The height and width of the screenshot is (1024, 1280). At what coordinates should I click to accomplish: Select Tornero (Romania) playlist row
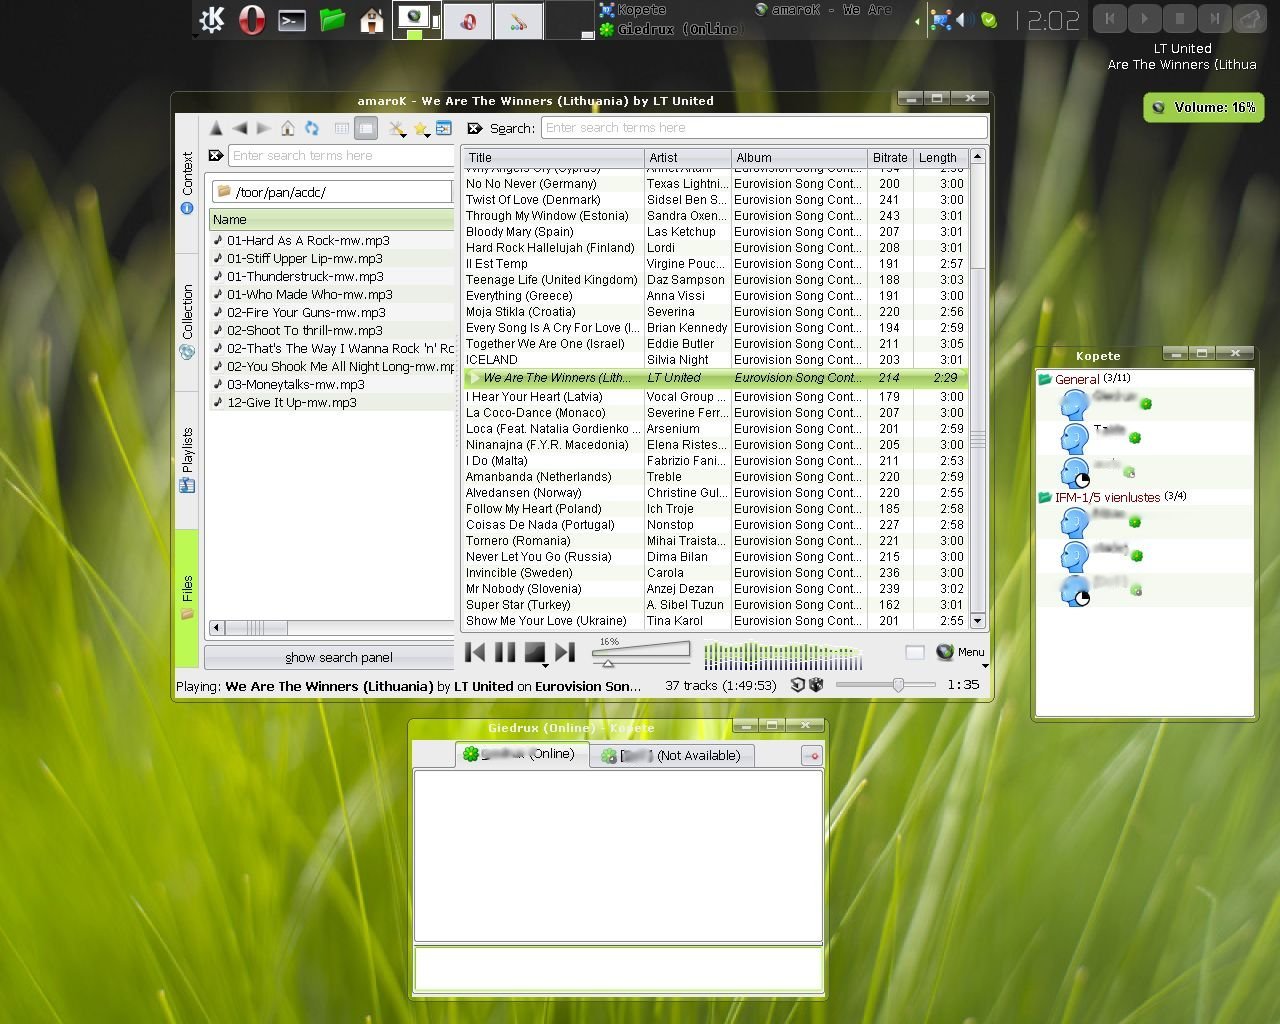(715, 541)
